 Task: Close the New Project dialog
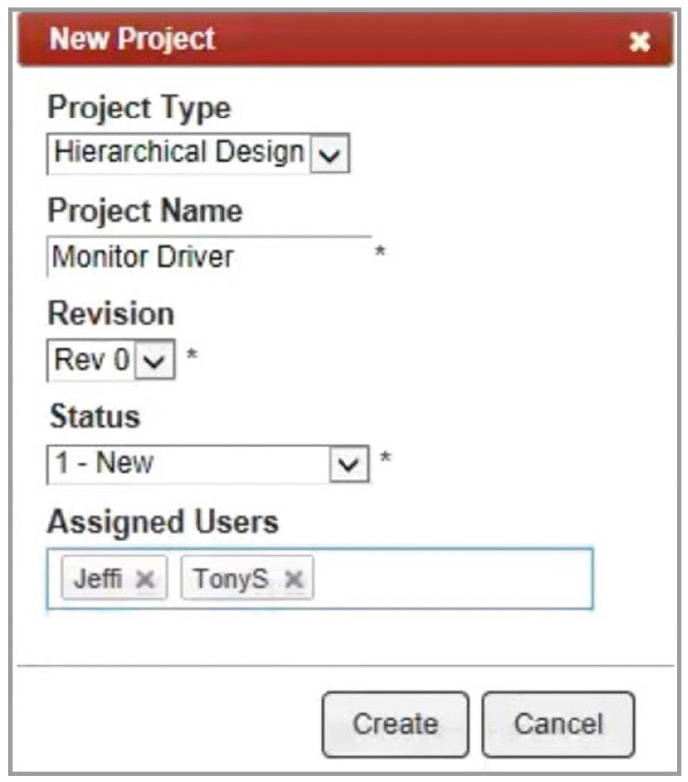click(639, 41)
